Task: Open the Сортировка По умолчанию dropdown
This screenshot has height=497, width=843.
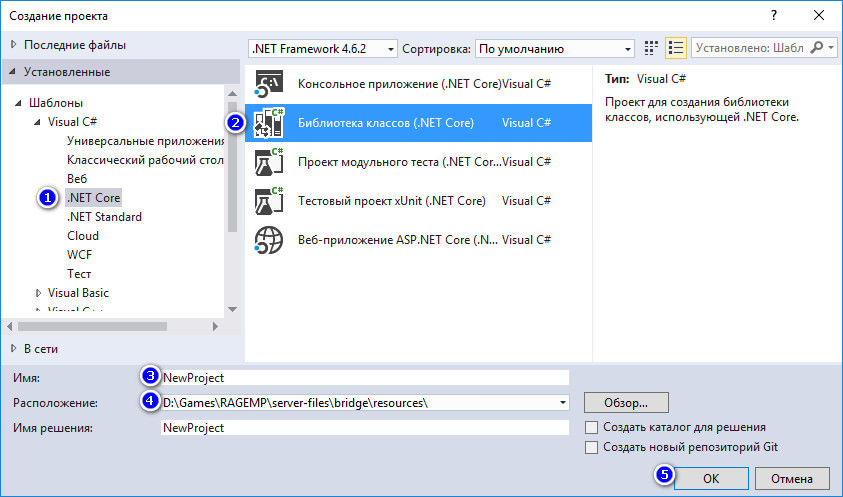Action: (x=554, y=49)
